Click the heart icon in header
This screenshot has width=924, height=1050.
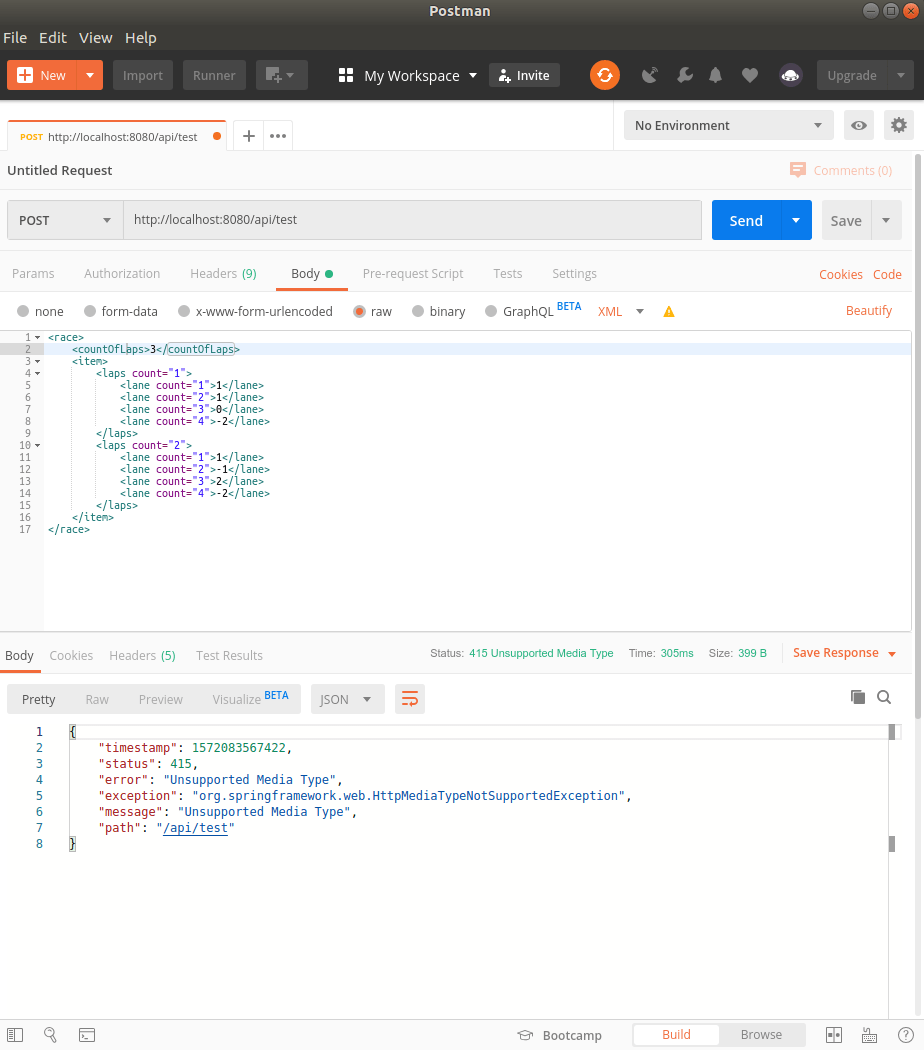tap(750, 75)
